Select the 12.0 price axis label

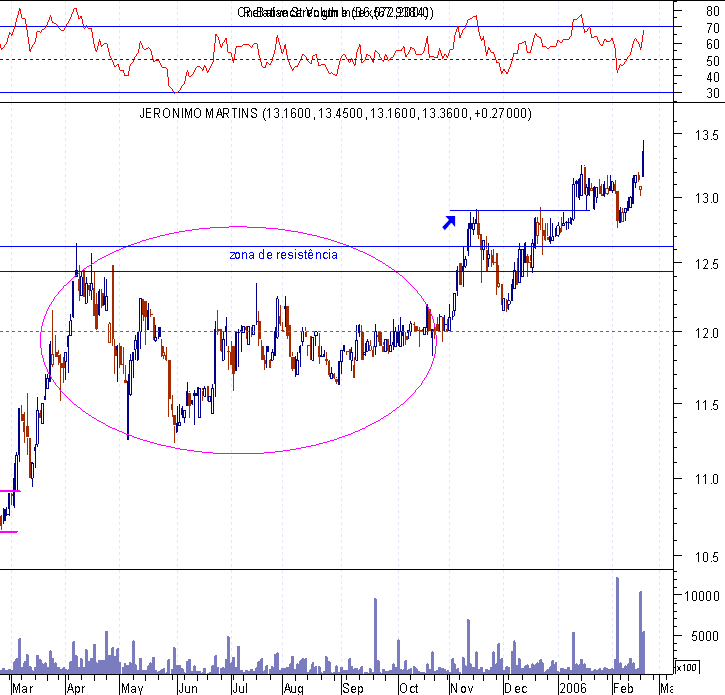[x=707, y=333]
